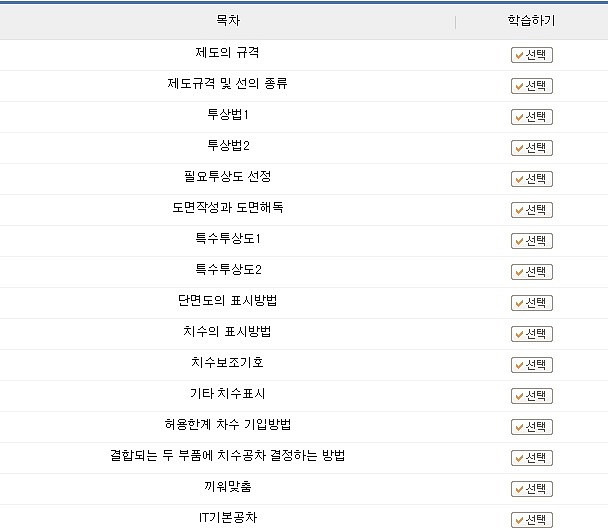Click the text 제도의 규격
608x531 pixels.
pyautogui.click(x=227, y=52)
